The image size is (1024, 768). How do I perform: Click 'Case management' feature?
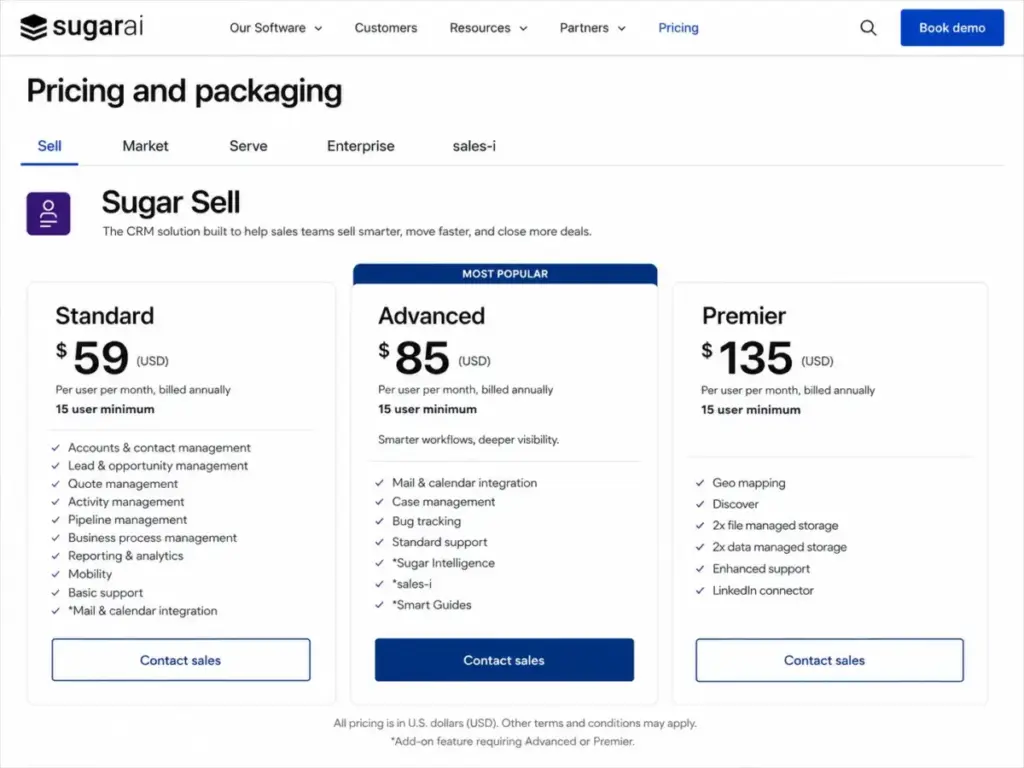pyautogui.click(x=443, y=502)
